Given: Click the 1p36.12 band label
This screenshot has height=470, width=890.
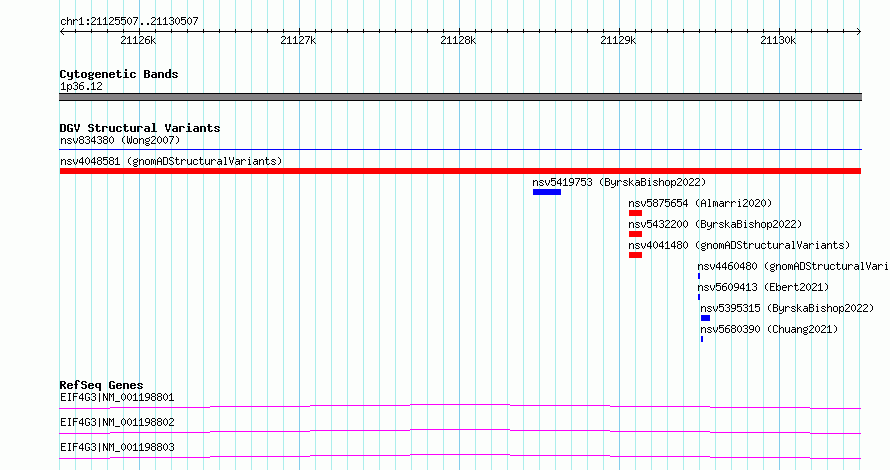Looking at the screenshot, I should point(81,86).
